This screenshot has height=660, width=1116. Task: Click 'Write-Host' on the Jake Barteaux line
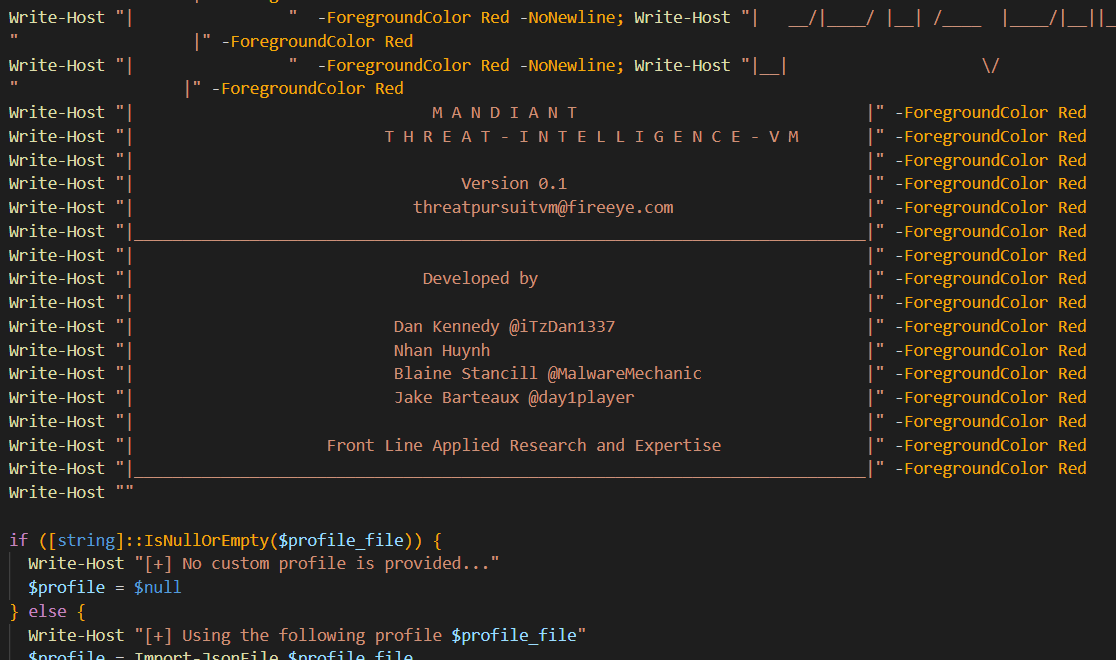(57, 397)
